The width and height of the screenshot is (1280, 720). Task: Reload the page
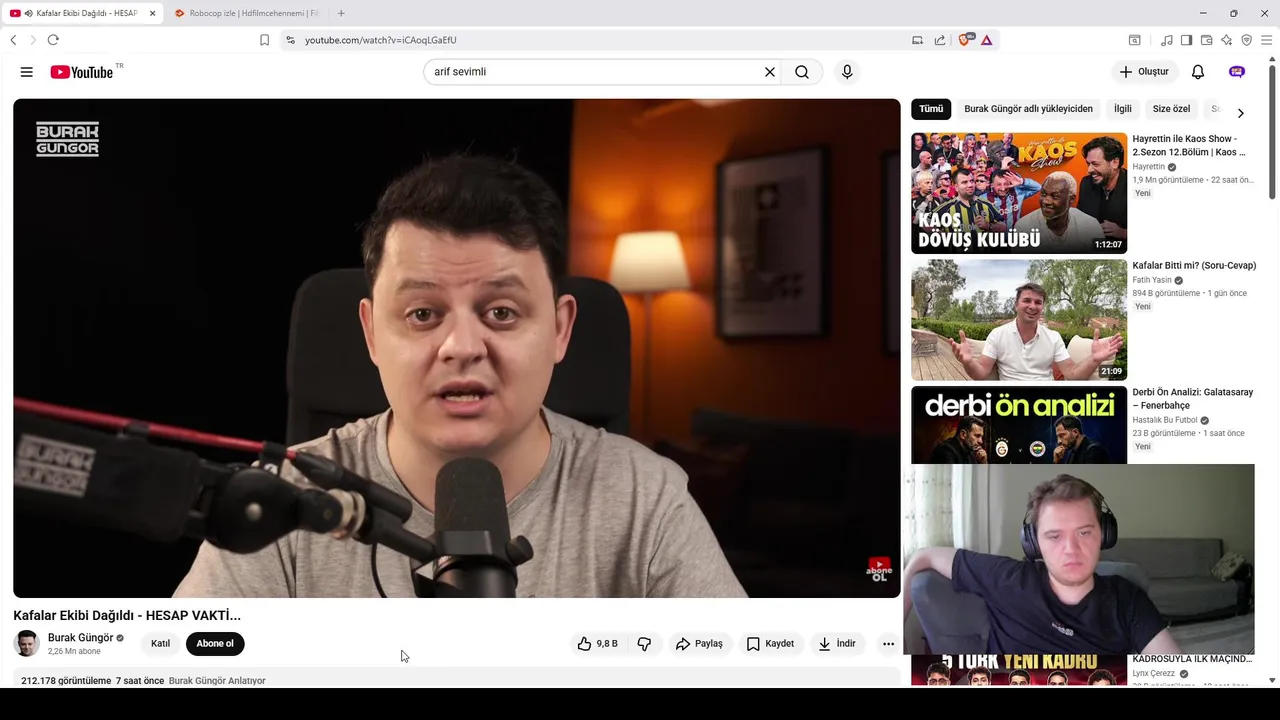point(53,40)
